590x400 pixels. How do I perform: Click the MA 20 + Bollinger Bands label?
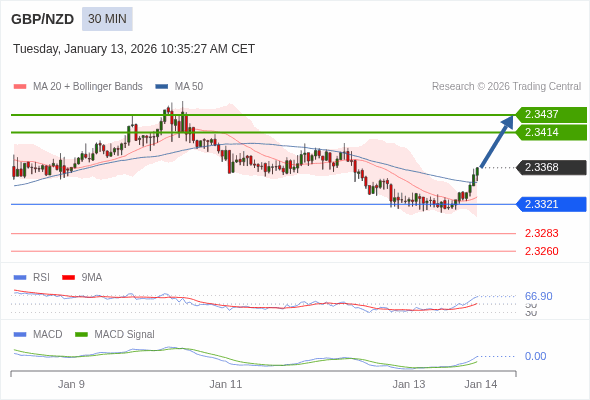(88, 87)
